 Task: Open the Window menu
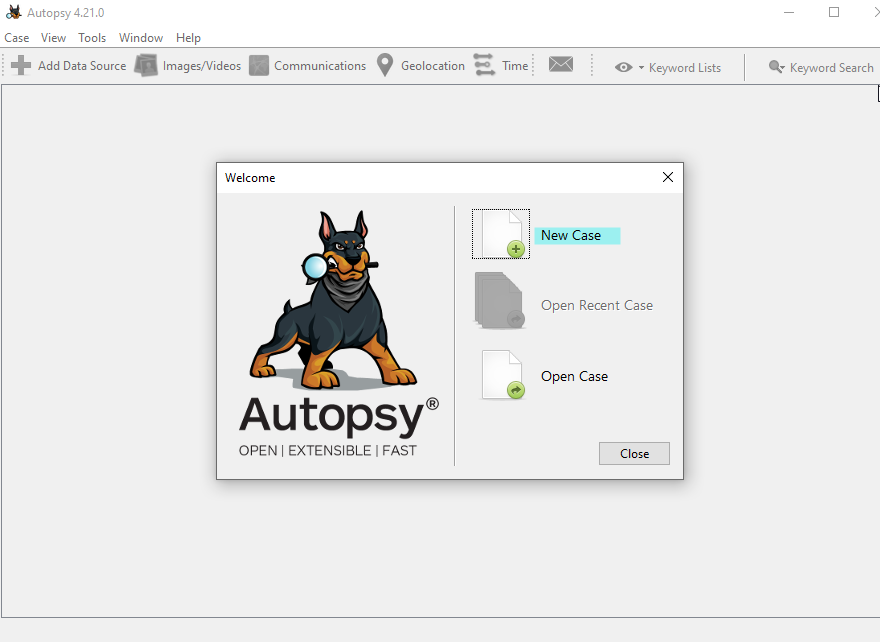(141, 38)
